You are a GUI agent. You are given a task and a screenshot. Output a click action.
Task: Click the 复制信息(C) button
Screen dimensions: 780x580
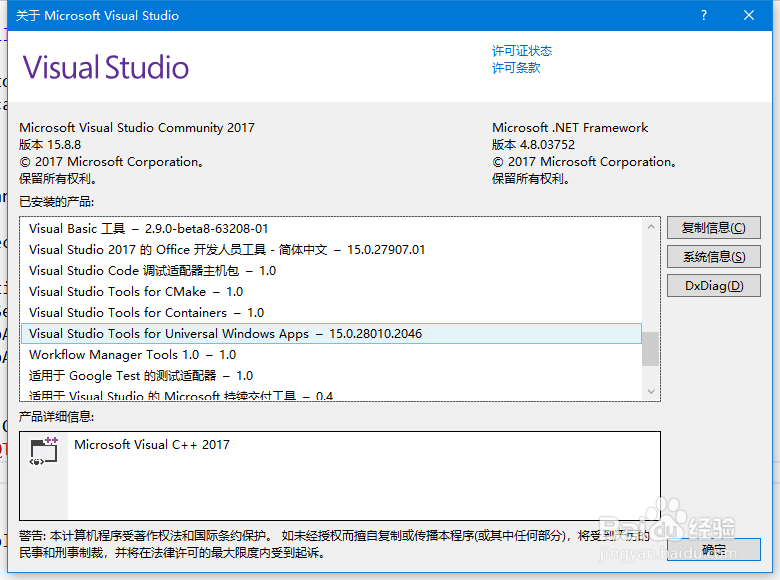click(713, 228)
